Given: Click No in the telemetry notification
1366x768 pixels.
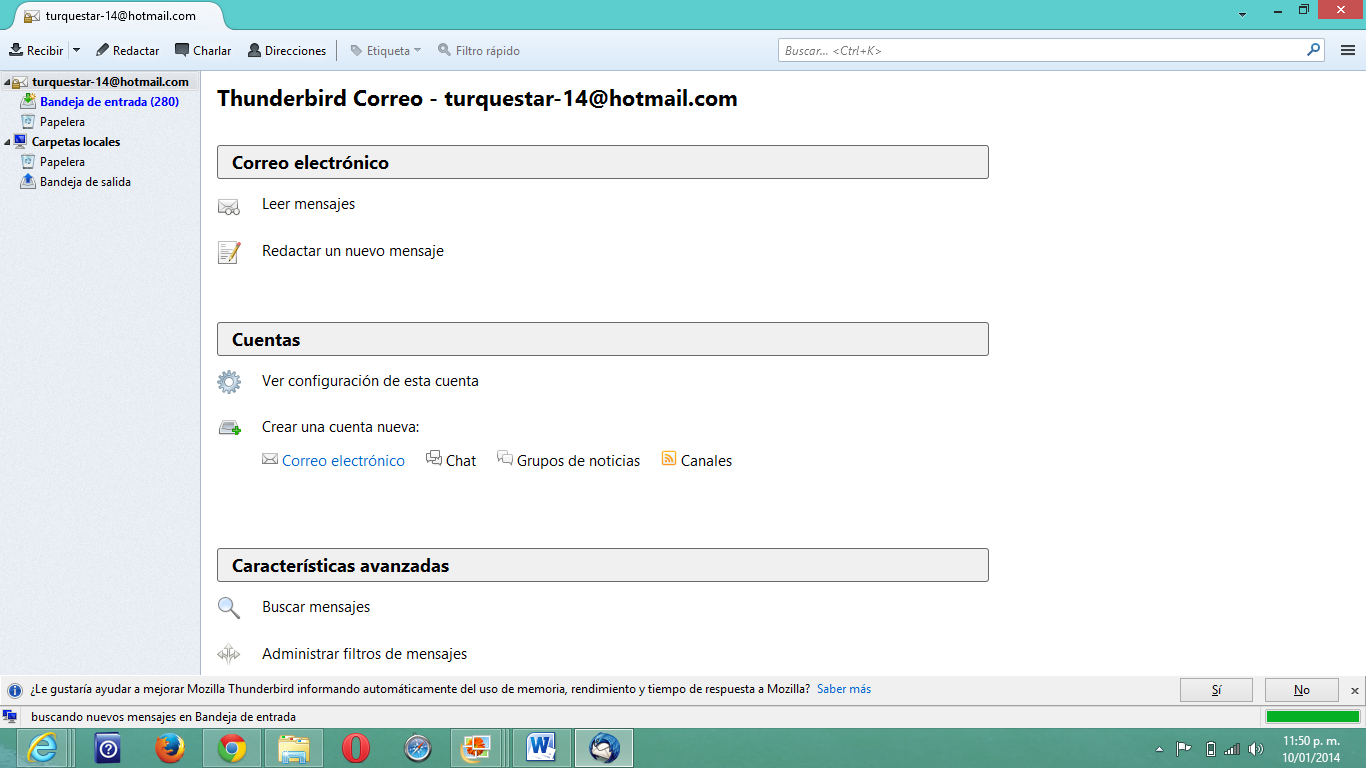Looking at the screenshot, I should click(1301, 690).
